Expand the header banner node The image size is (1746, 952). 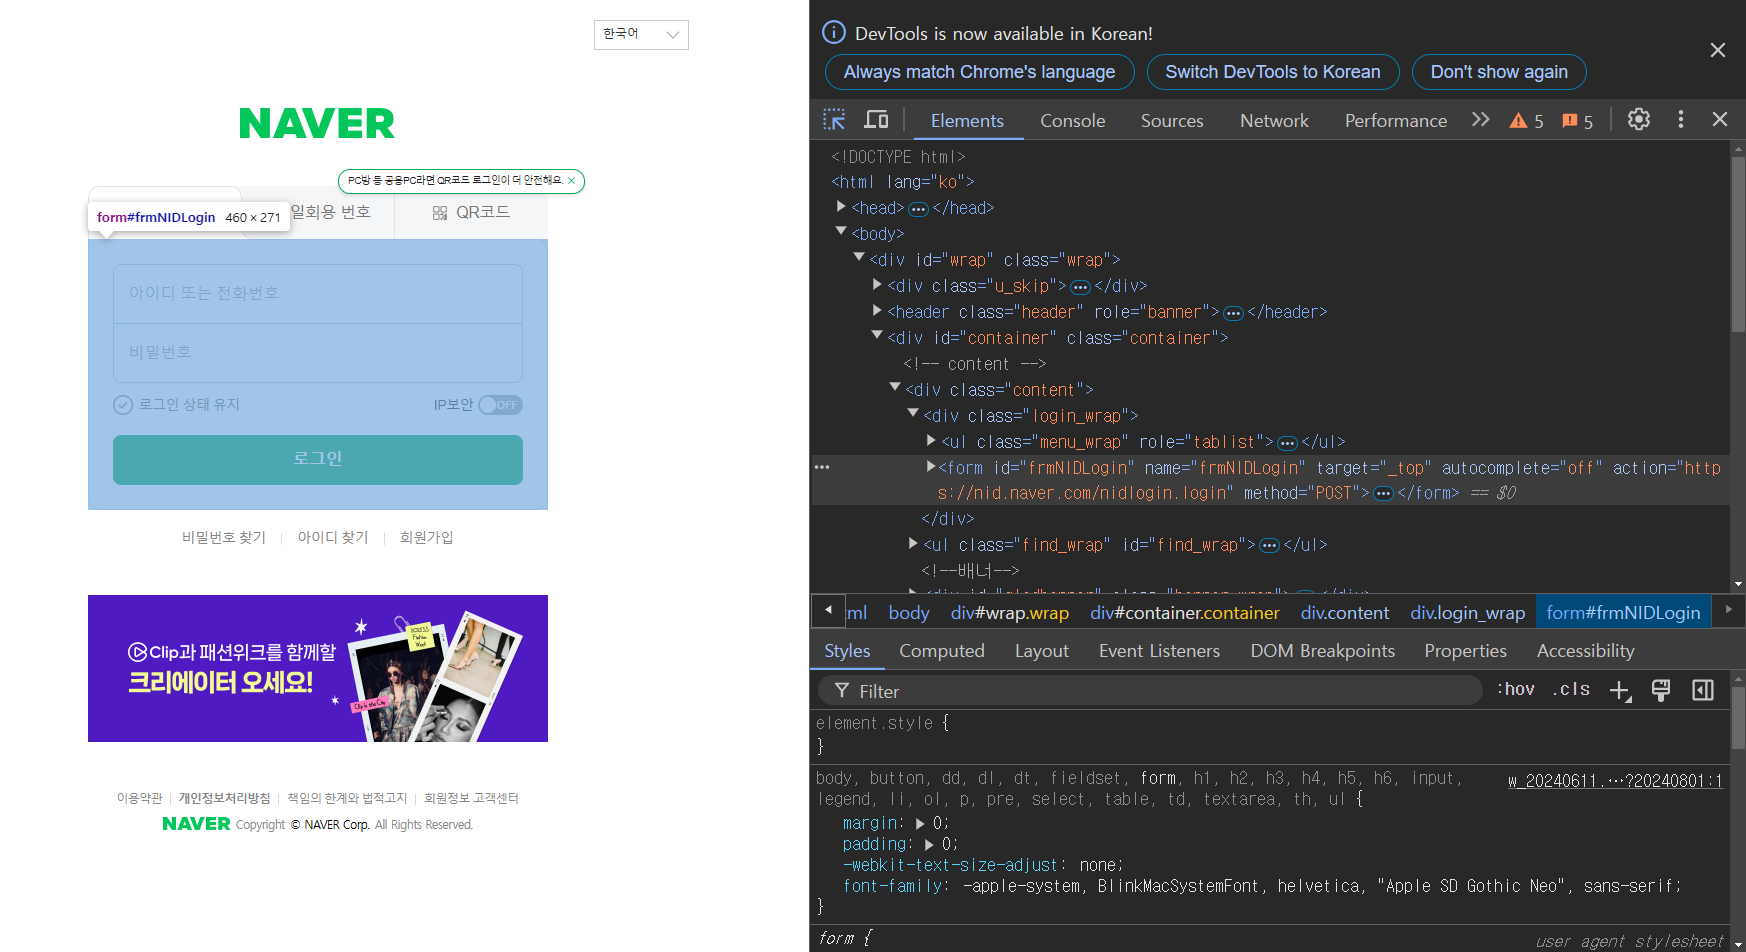pyautogui.click(x=877, y=311)
